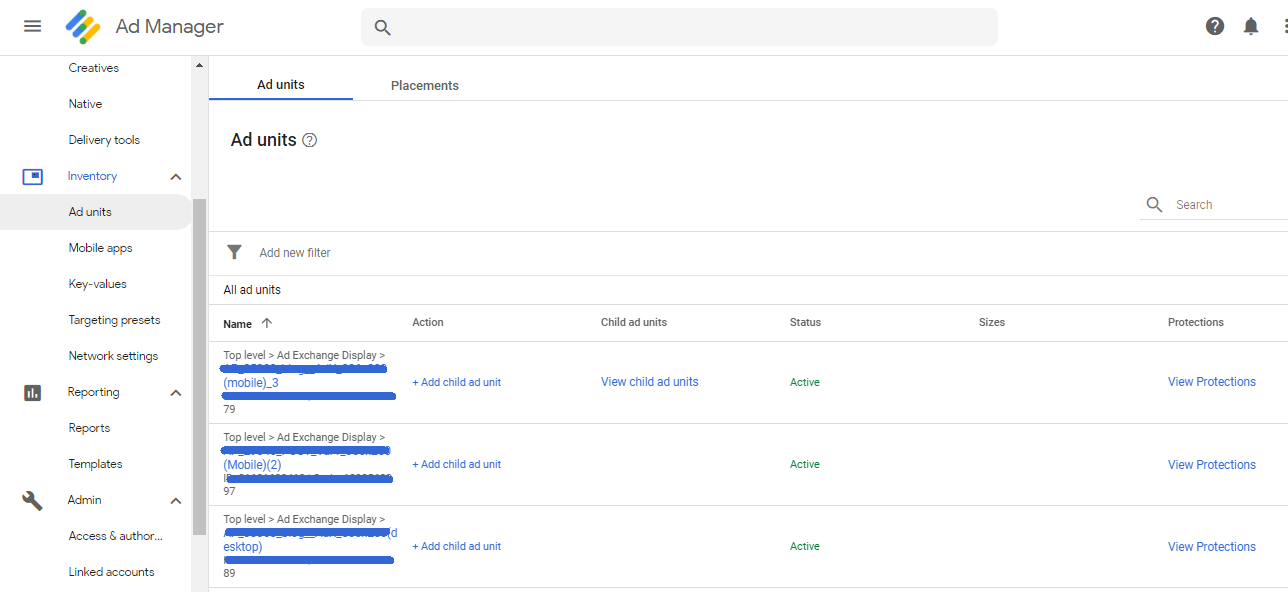The image size is (1288, 592).
Task: Click the Google Ad Manager logo
Action: pos(83,27)
